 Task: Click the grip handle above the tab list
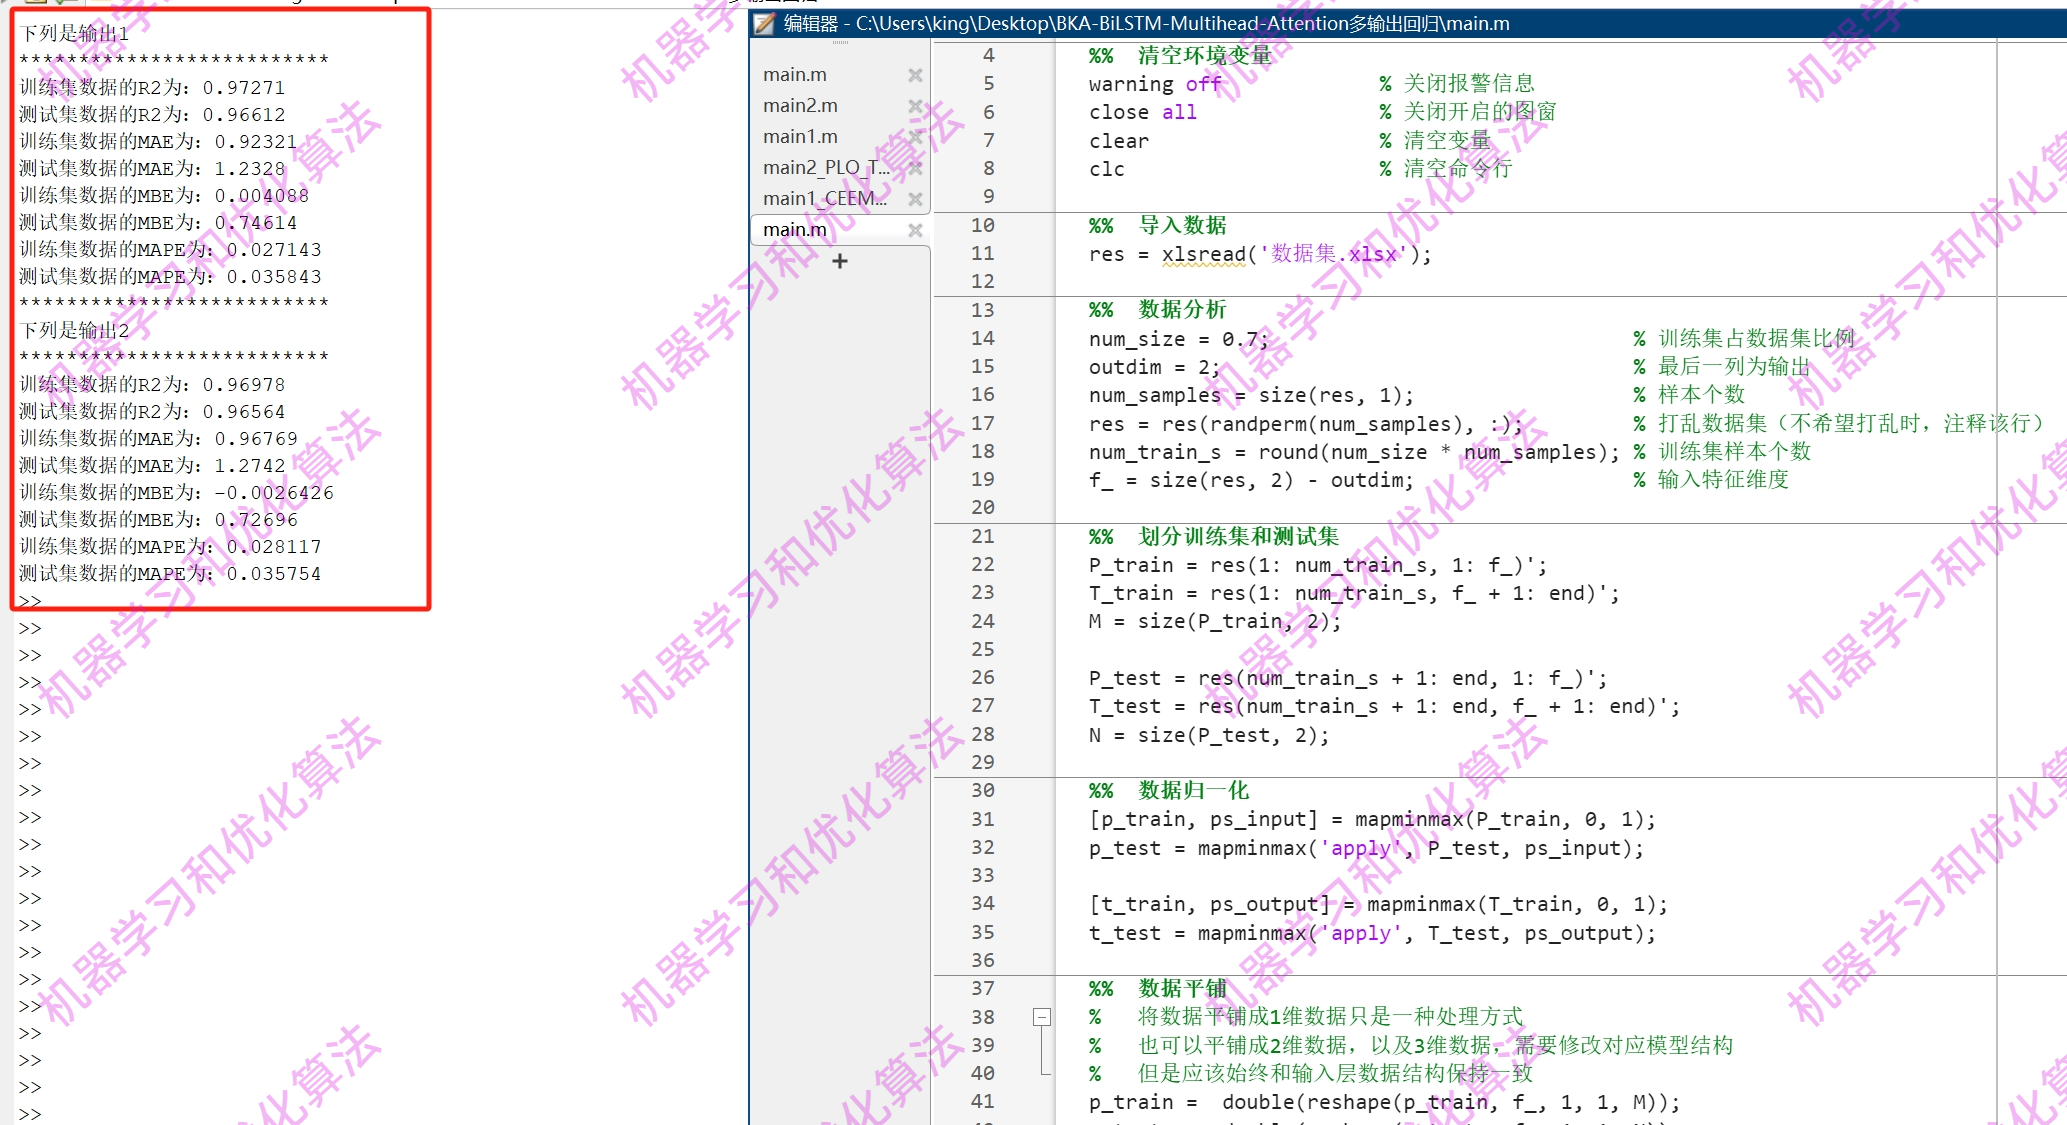pos(840,43)
